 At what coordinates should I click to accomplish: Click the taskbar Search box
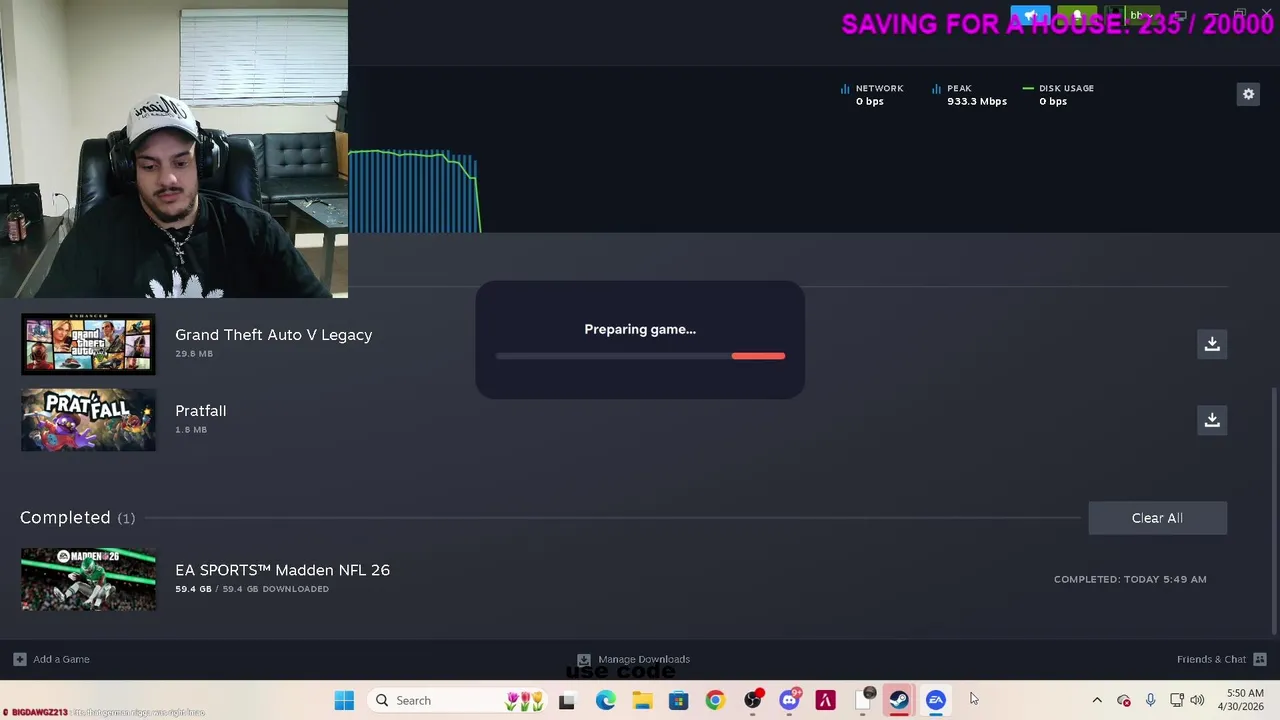click(x=457, y=701)
